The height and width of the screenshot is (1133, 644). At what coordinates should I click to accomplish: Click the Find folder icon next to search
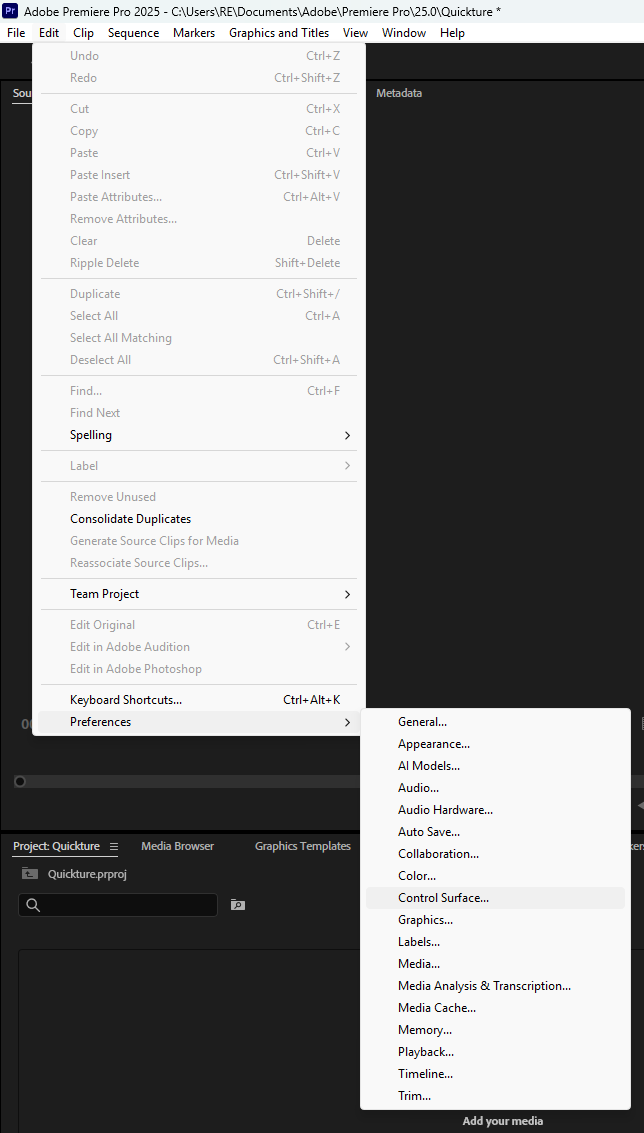238,905
